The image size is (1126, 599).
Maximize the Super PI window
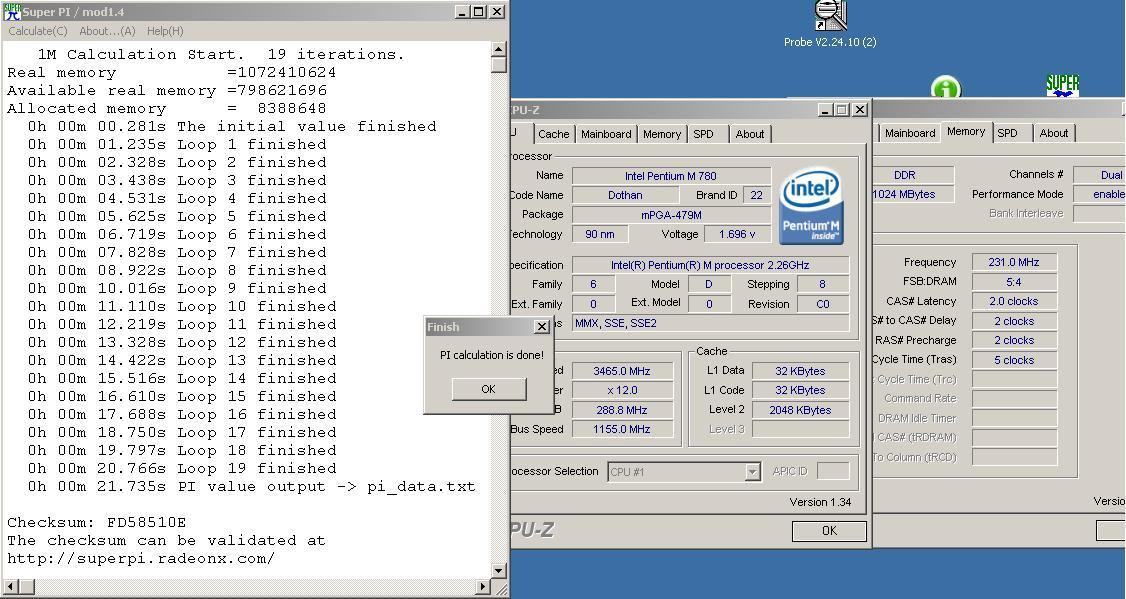point(478,11)
